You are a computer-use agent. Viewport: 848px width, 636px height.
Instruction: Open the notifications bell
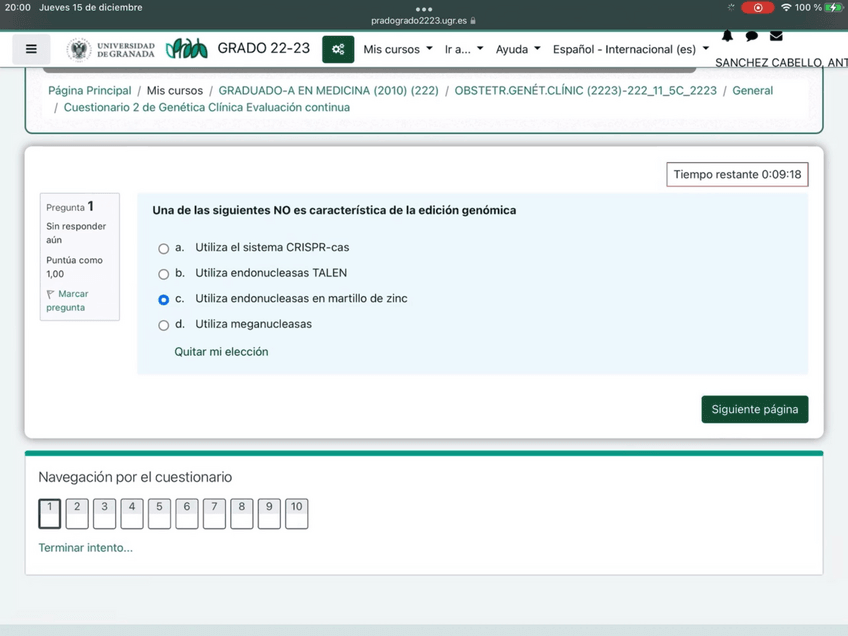(x=727, y=36)
